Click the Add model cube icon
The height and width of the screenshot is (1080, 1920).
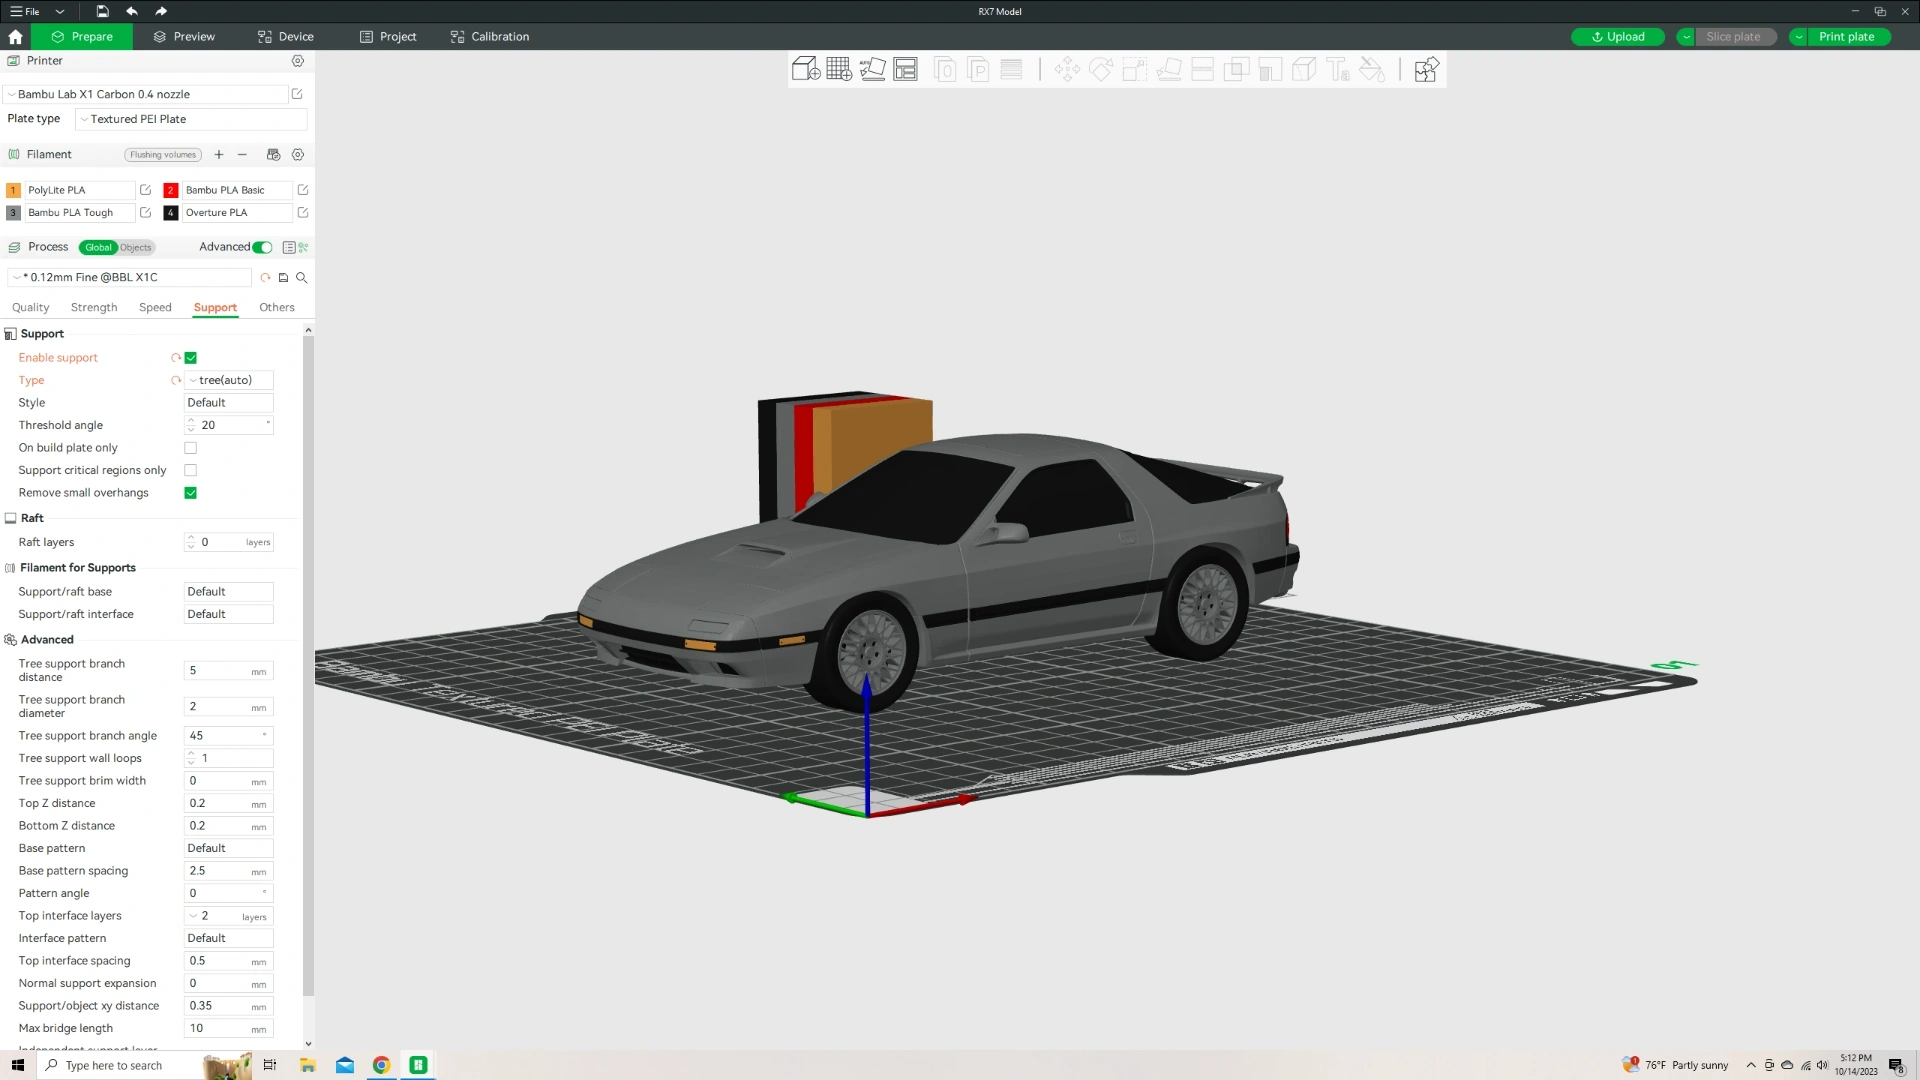(x=805, y=69)
